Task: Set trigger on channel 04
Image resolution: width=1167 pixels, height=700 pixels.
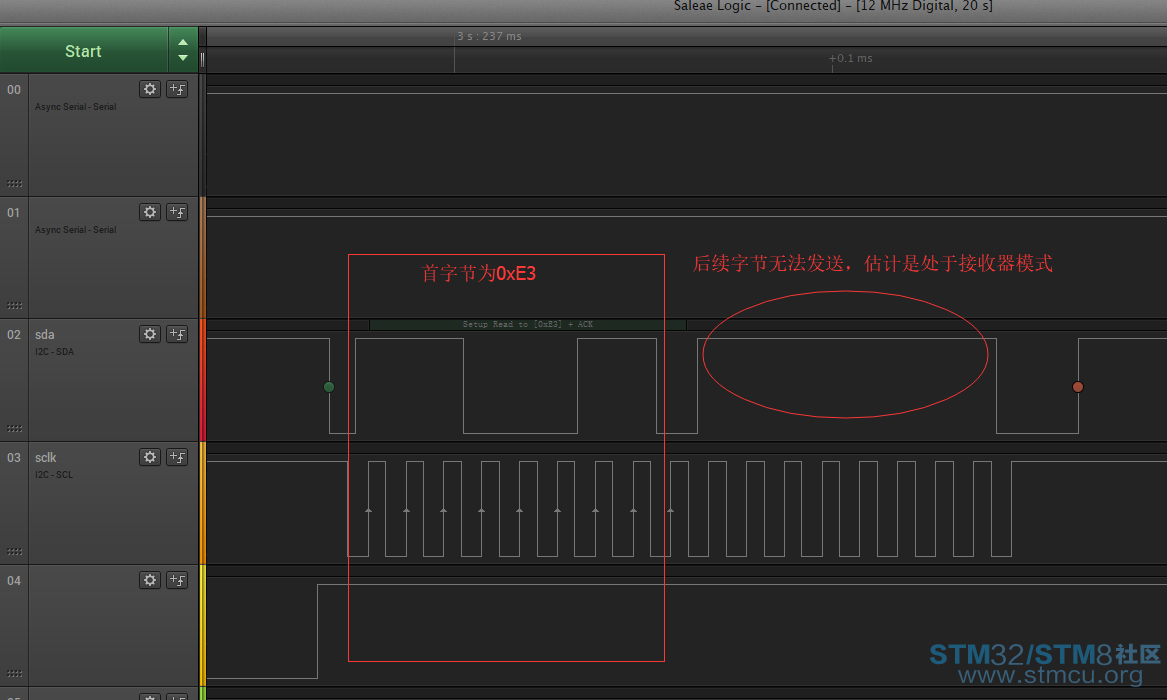Action: (177, 579)
